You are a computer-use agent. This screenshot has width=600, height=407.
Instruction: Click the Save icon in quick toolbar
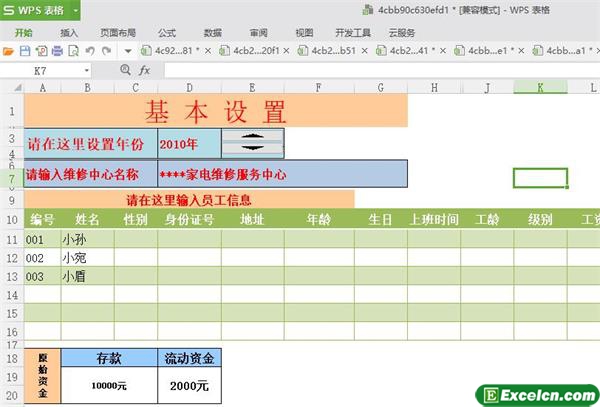[x=25, y=50]
